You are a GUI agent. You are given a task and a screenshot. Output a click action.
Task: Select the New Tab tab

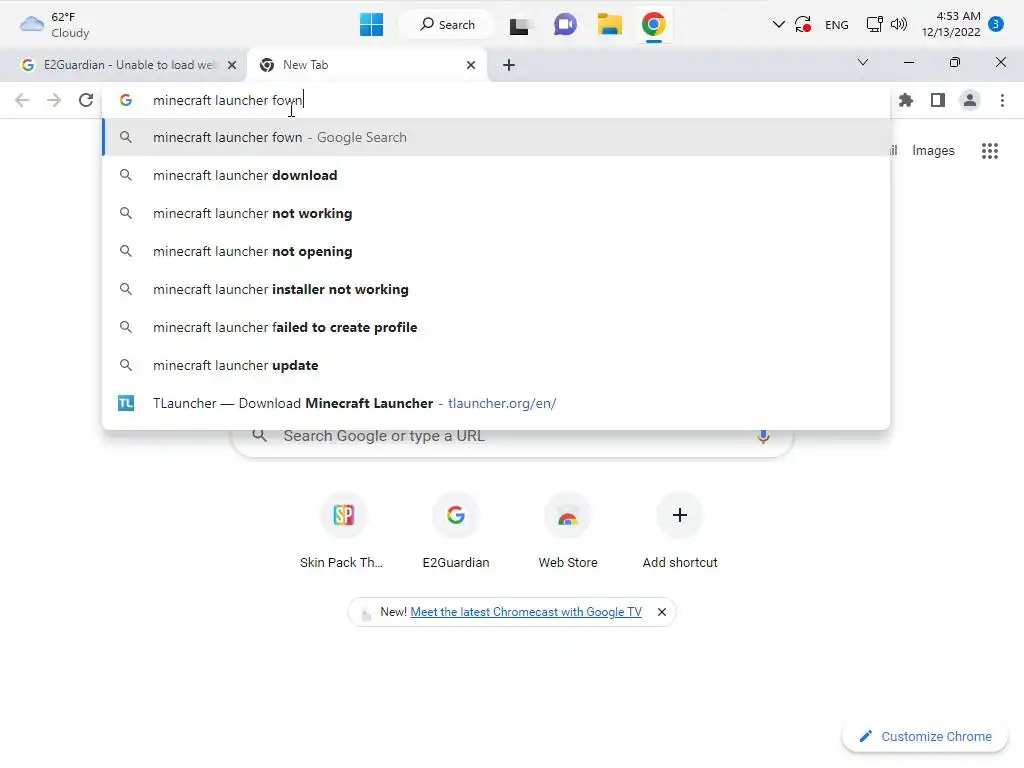[368, 65]
